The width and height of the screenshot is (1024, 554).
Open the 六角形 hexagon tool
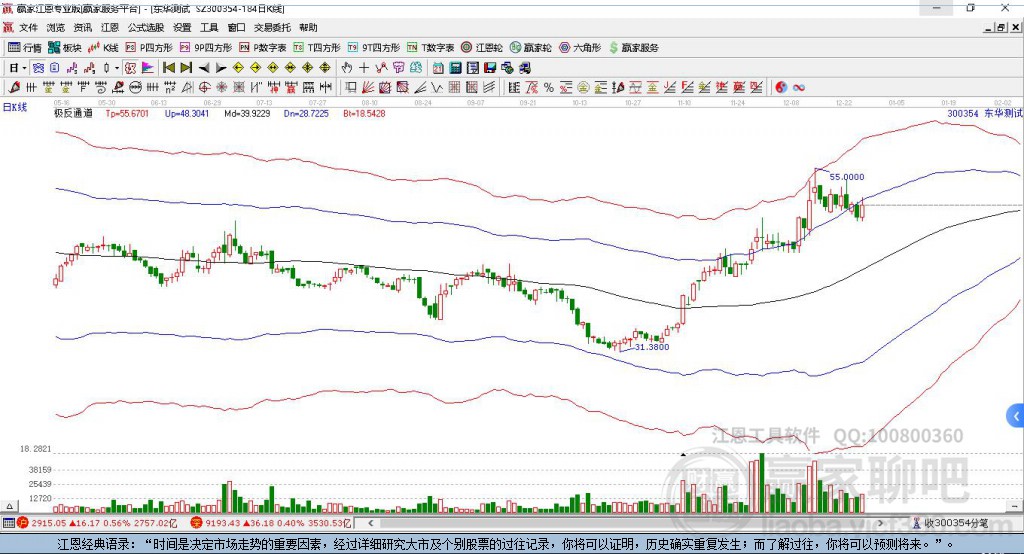pyautogui.click(x=580, y=47)
